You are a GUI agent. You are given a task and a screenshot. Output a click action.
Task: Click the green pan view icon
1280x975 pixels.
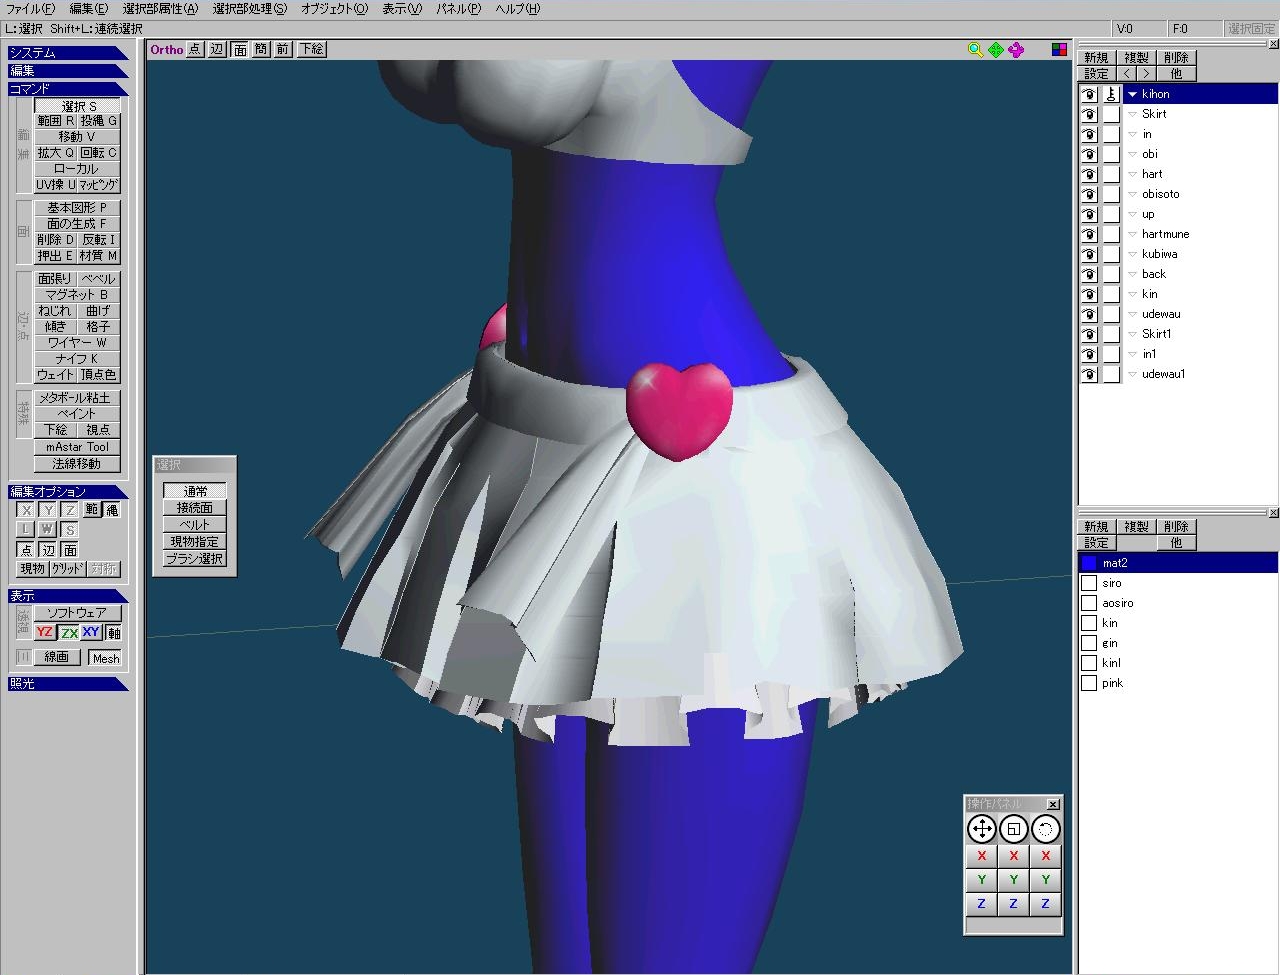[x=996, y=49]
